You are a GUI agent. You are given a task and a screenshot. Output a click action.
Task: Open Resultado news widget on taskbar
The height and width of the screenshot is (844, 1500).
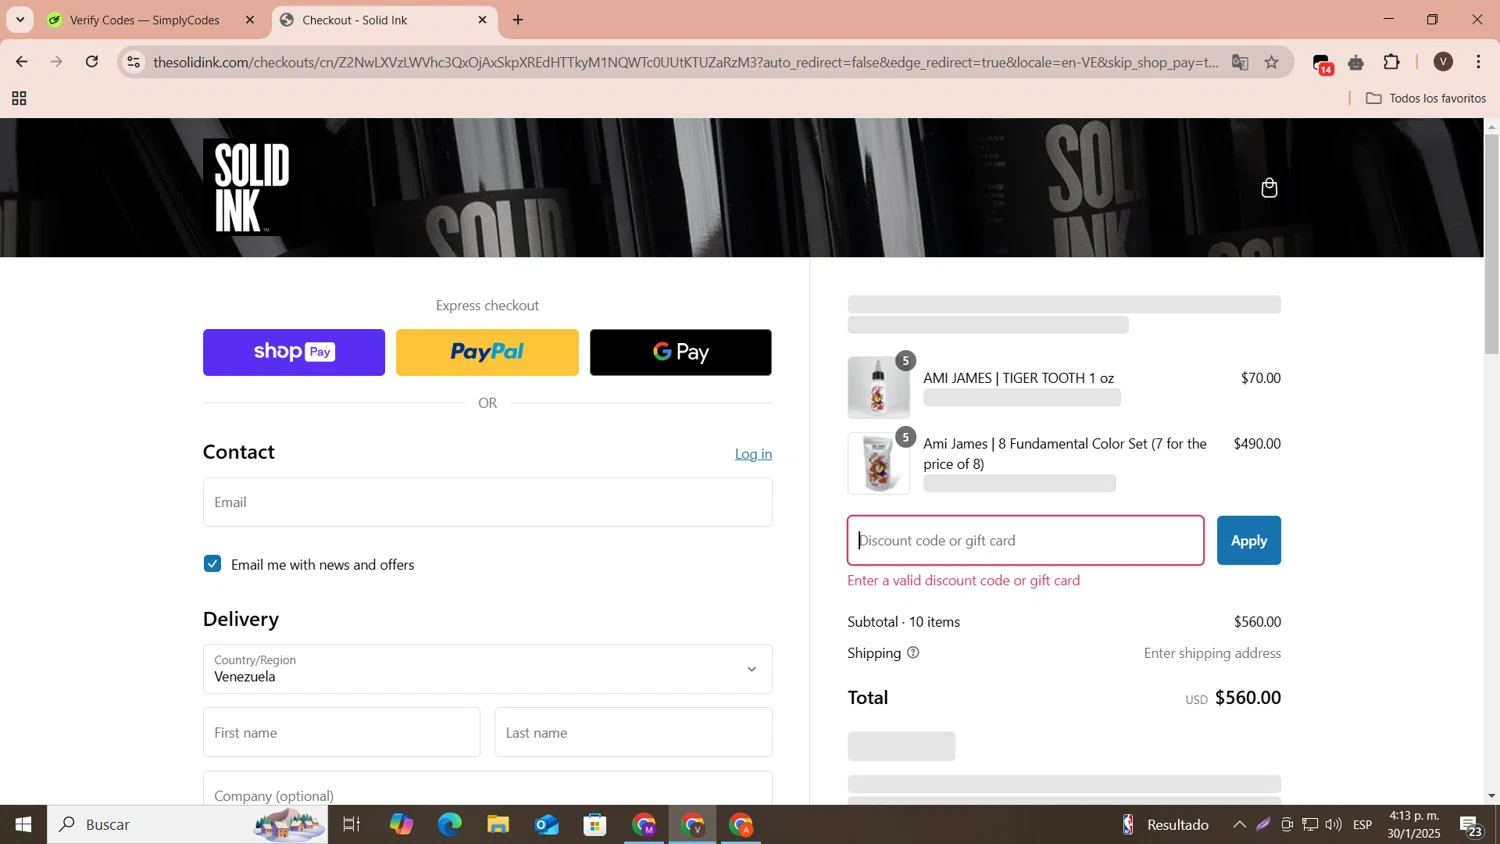point(1164,825)
